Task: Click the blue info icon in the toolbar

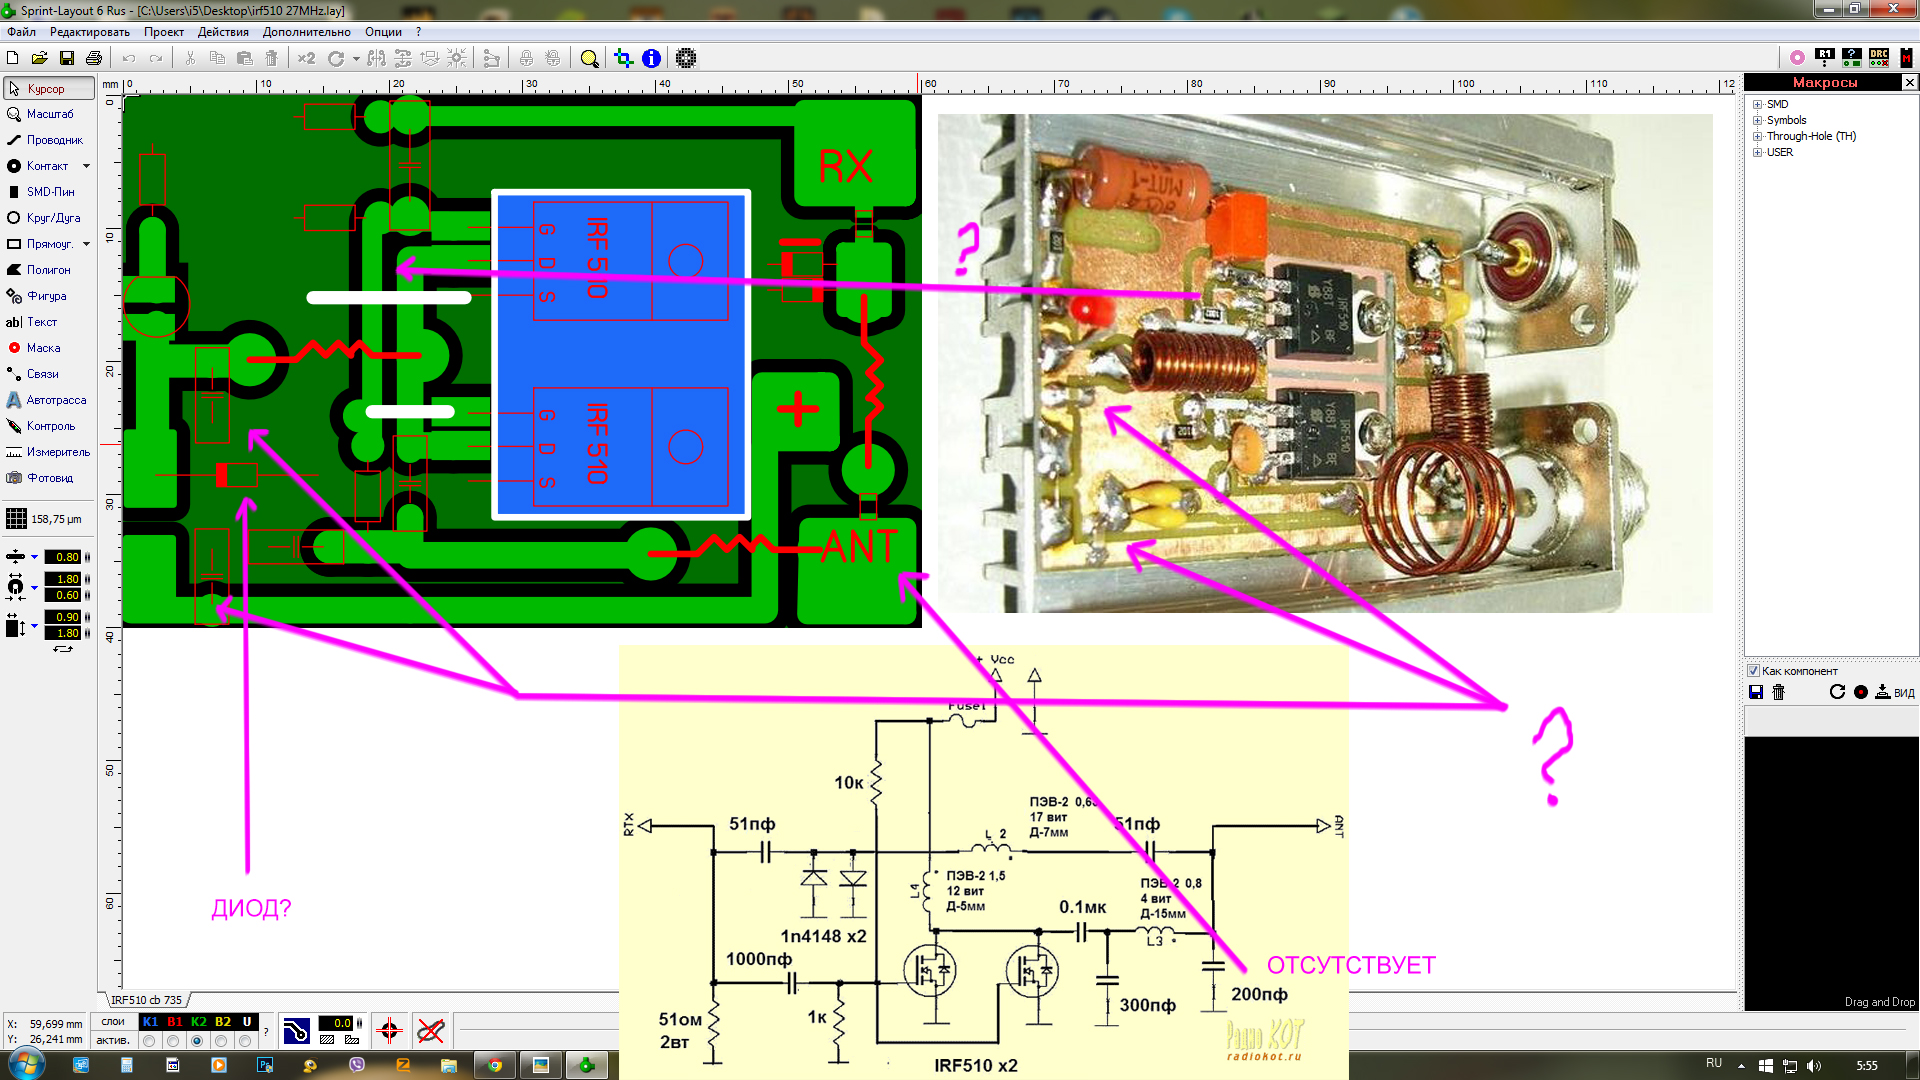Action: (x=651, y=59)
